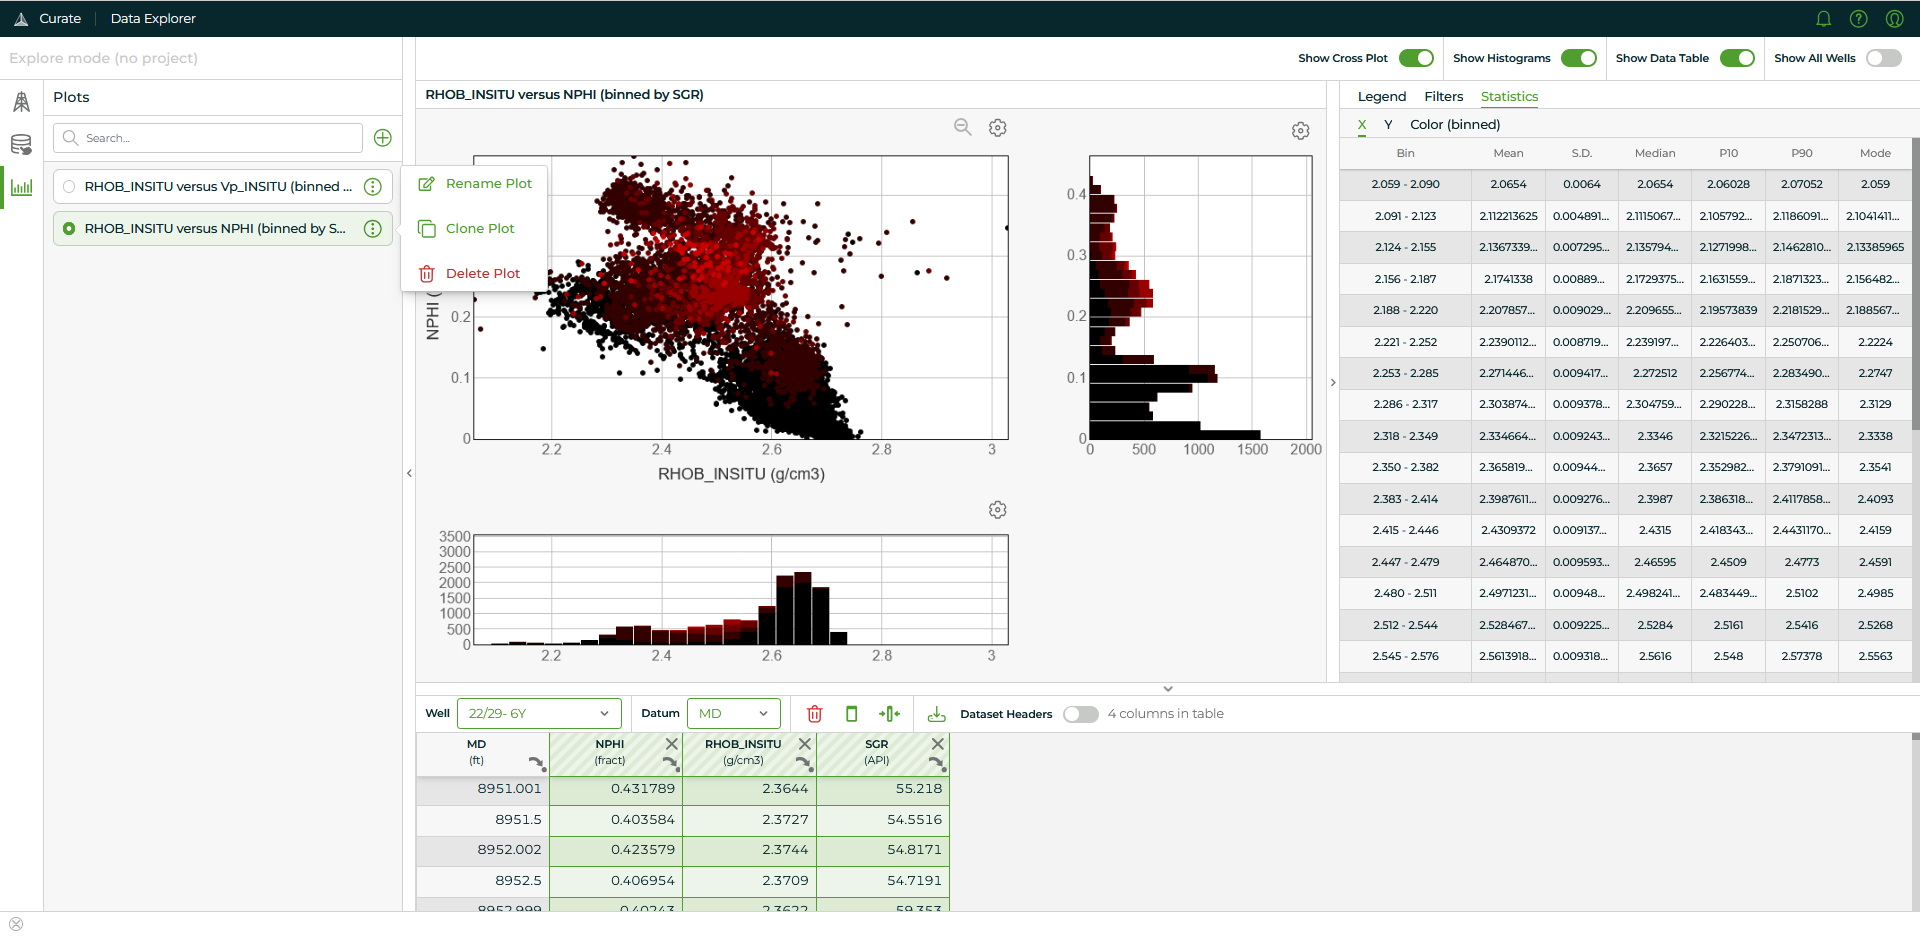This screenshot has height=936, width=1920.
Task: Select the X statistics sub-tab
Action: tap(1362, 125)
